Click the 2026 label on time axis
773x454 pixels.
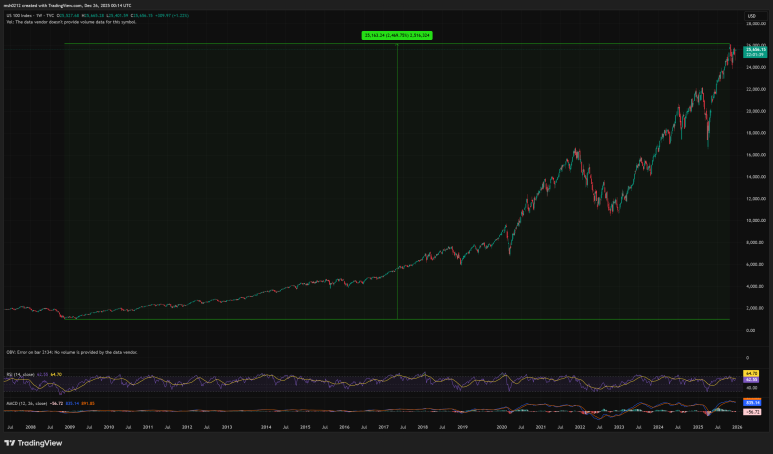click(x=735, y=426)
